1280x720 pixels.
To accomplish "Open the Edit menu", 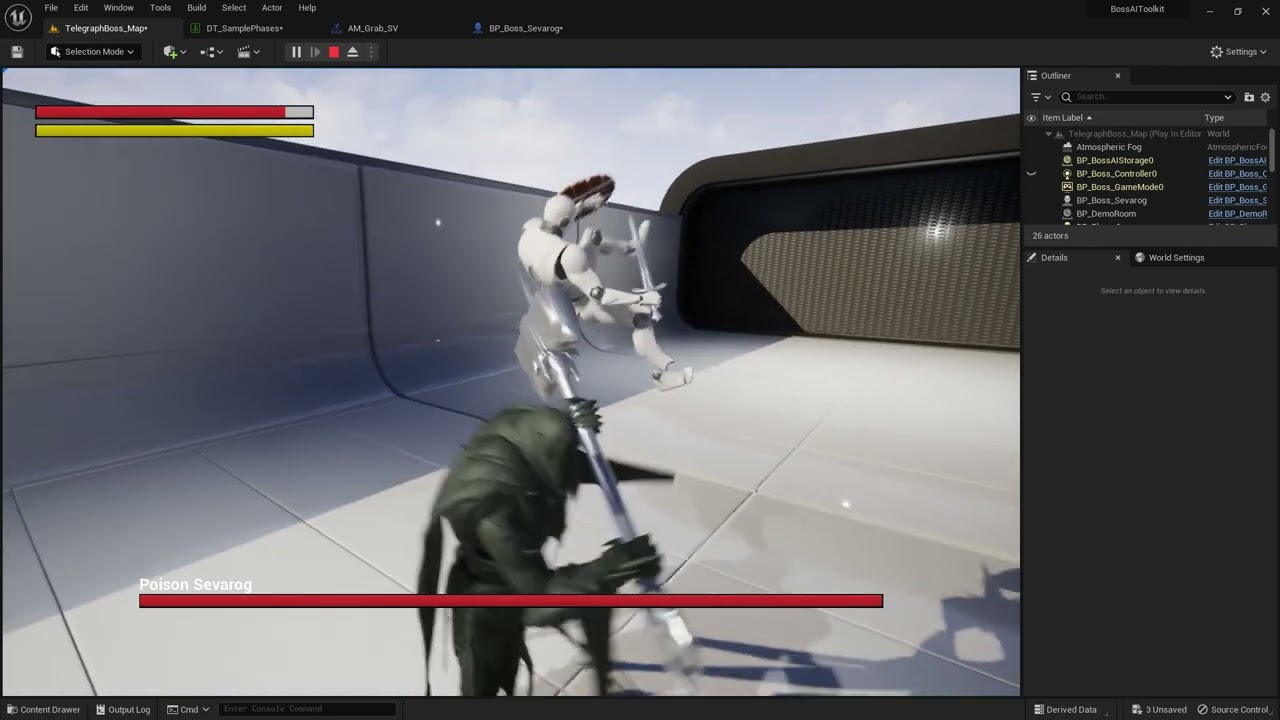I will pos(81,8).
